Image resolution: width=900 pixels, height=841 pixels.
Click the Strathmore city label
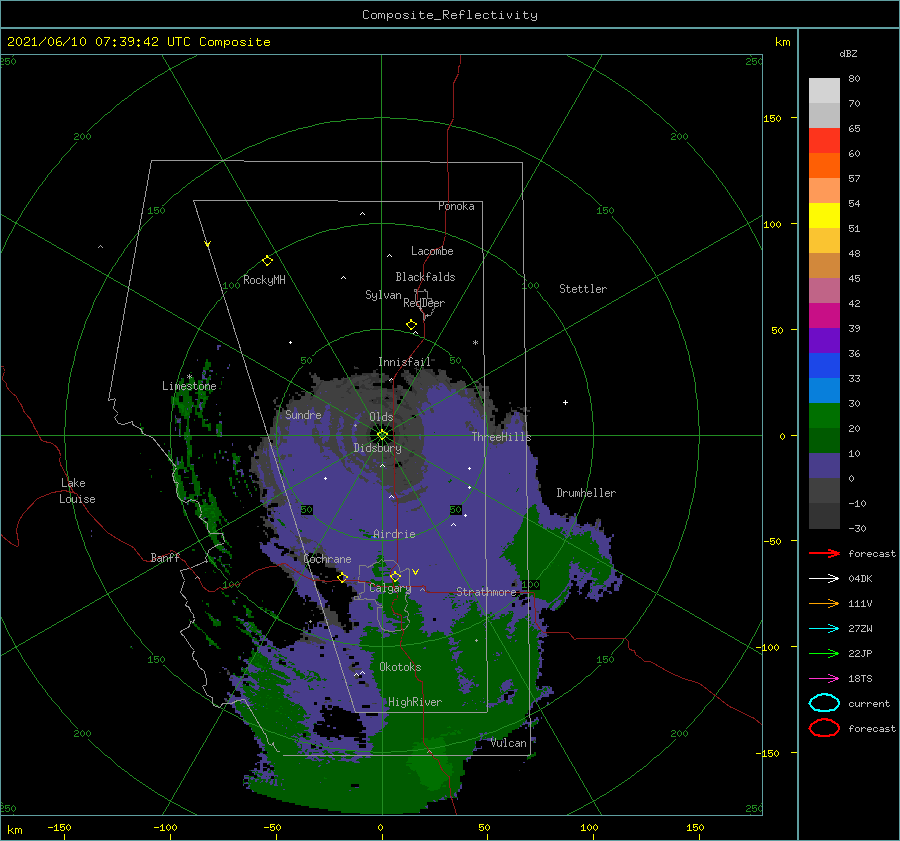pyautogui.click(x=486, y=591)
